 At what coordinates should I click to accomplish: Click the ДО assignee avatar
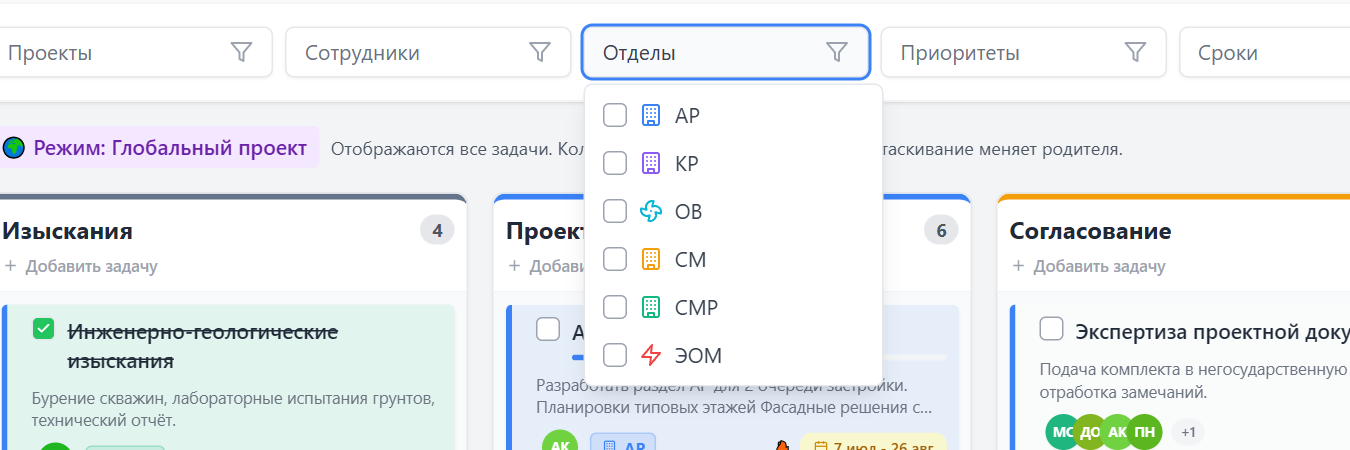1090,431
